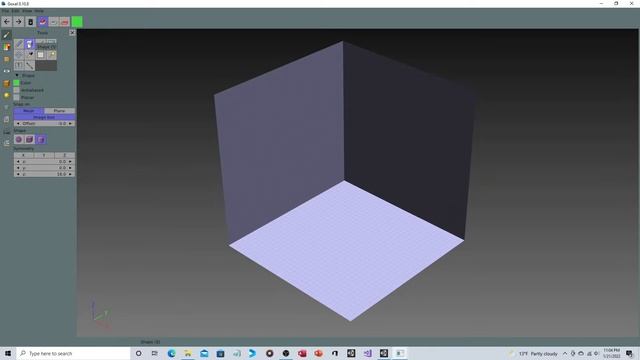Close the Tools panel with X

(x=72, y=32)
